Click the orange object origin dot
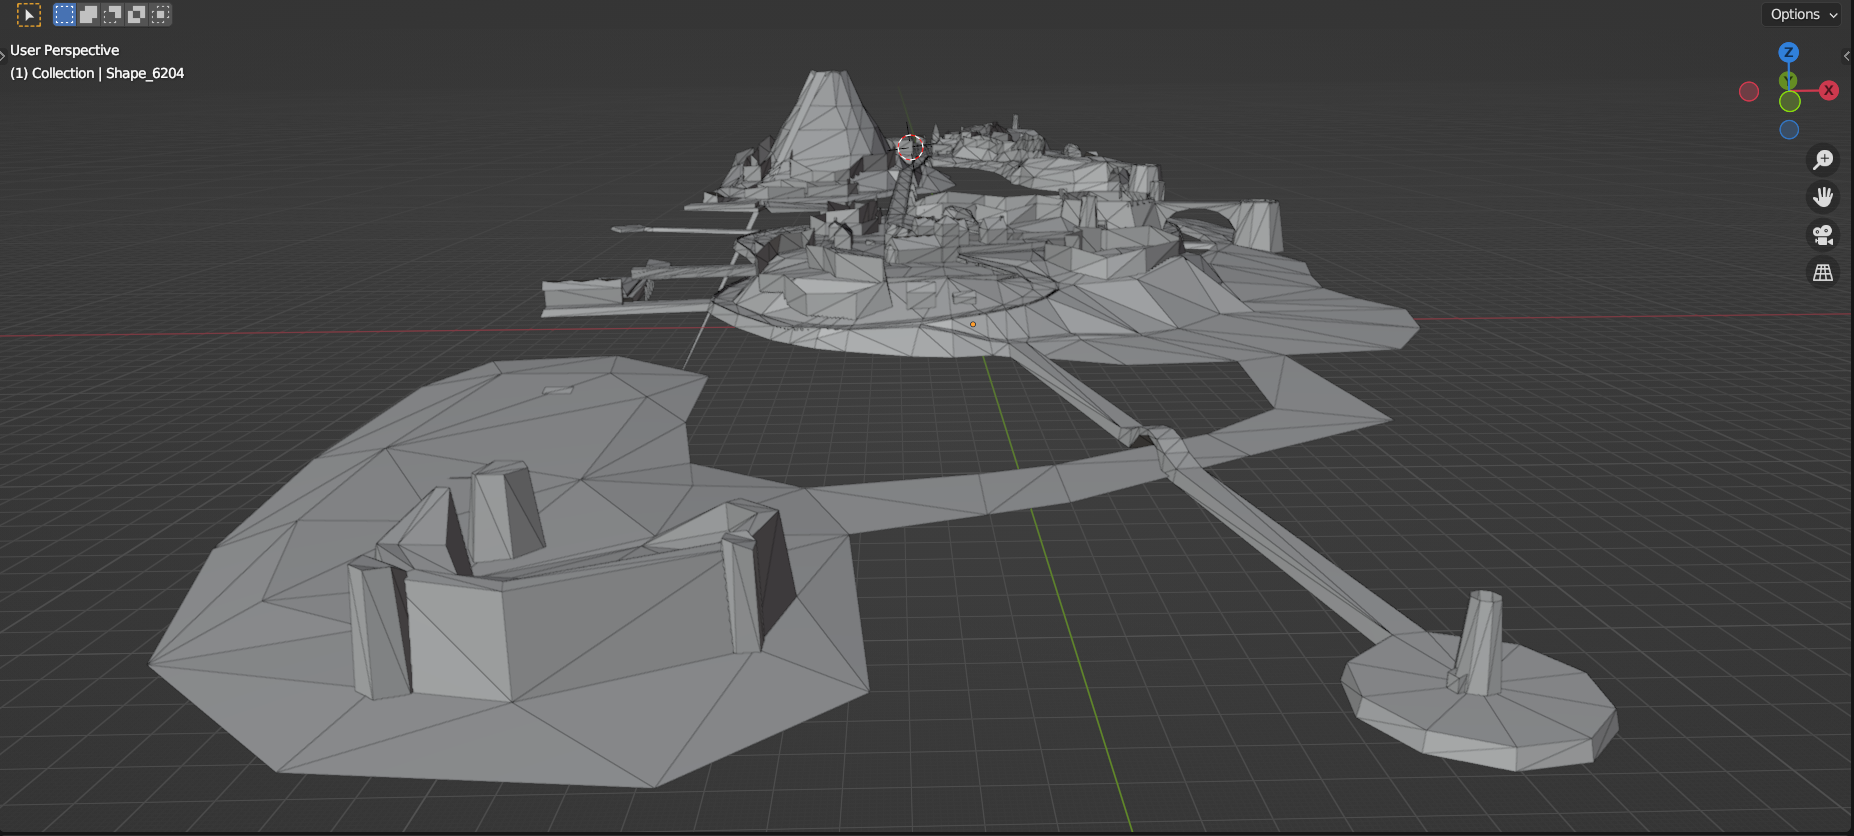This screenshot has width=1854, height=836. click(973, 324)
